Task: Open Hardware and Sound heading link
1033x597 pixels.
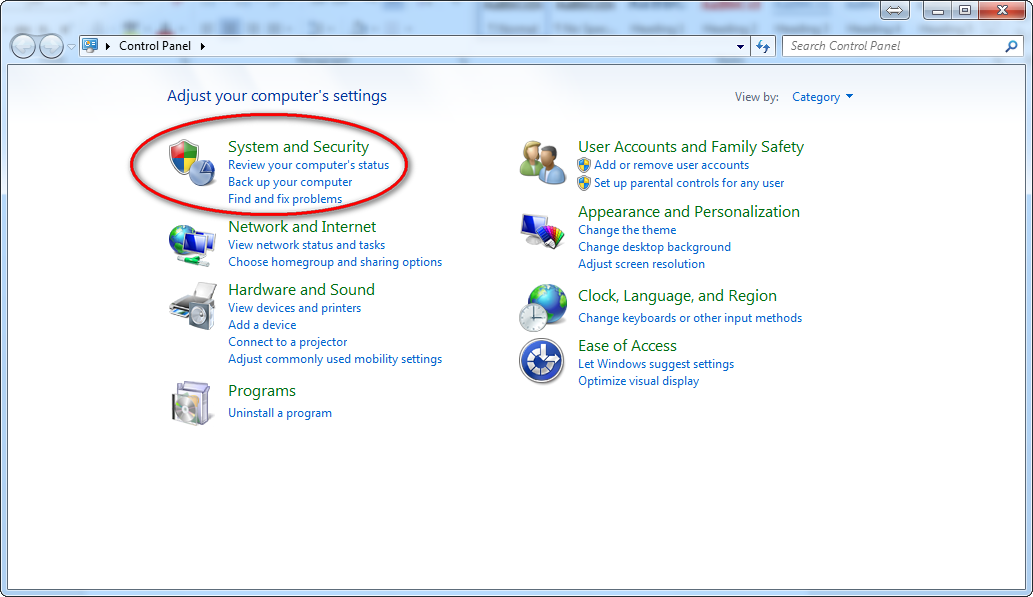Action: tap(301, 290)
